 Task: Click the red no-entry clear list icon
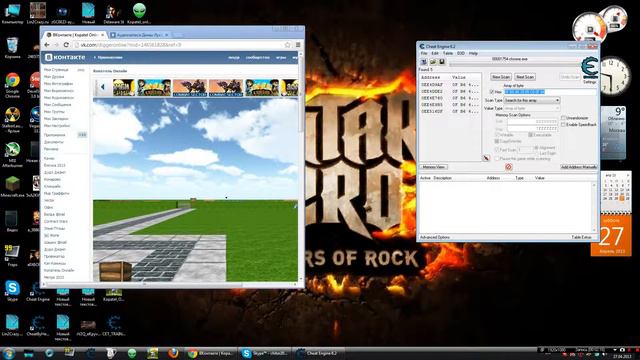509,167
